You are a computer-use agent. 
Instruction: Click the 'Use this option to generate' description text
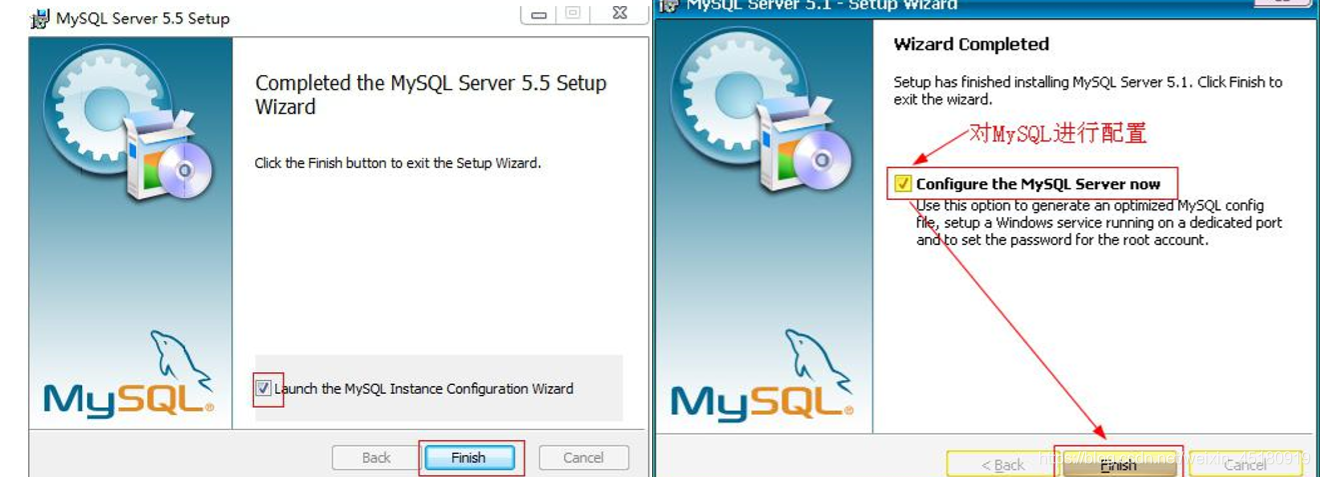click(x=1099, y=223)
